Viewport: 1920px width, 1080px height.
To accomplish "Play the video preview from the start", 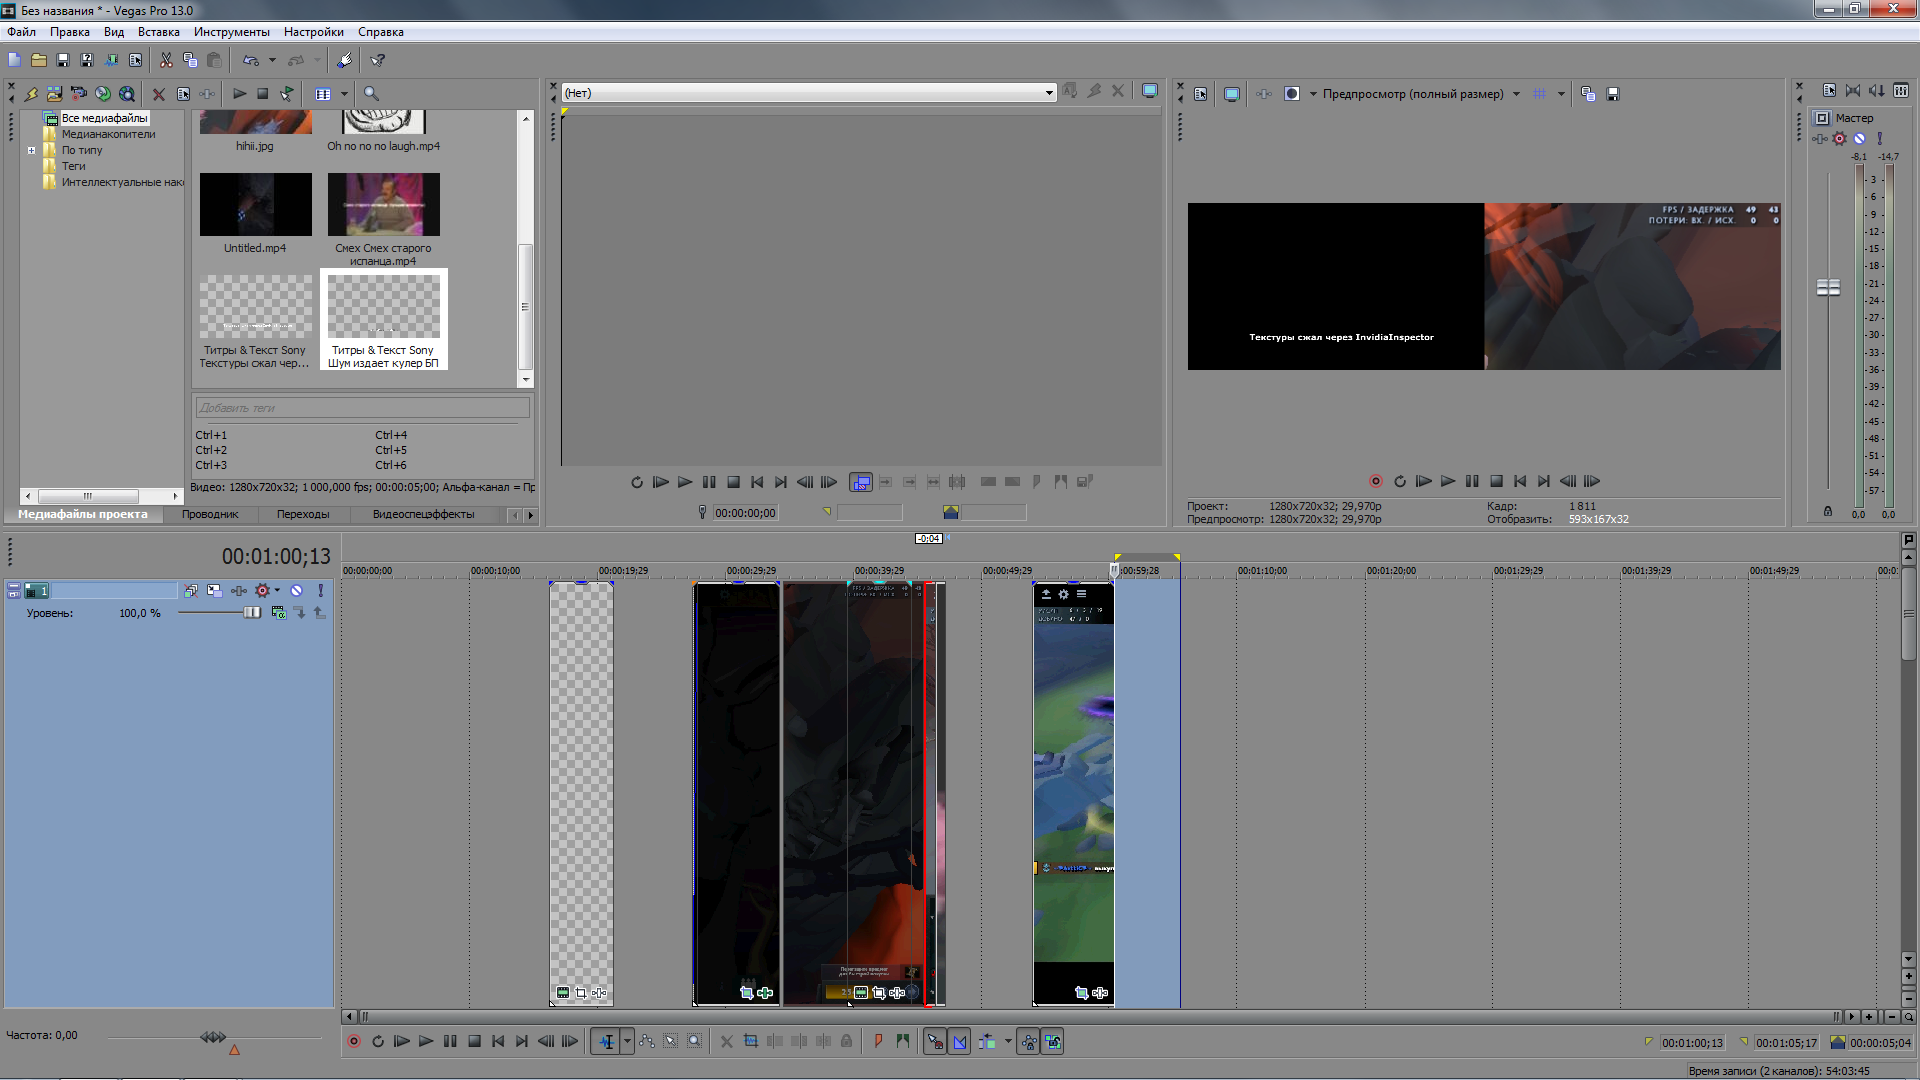I will (1424, 481).
